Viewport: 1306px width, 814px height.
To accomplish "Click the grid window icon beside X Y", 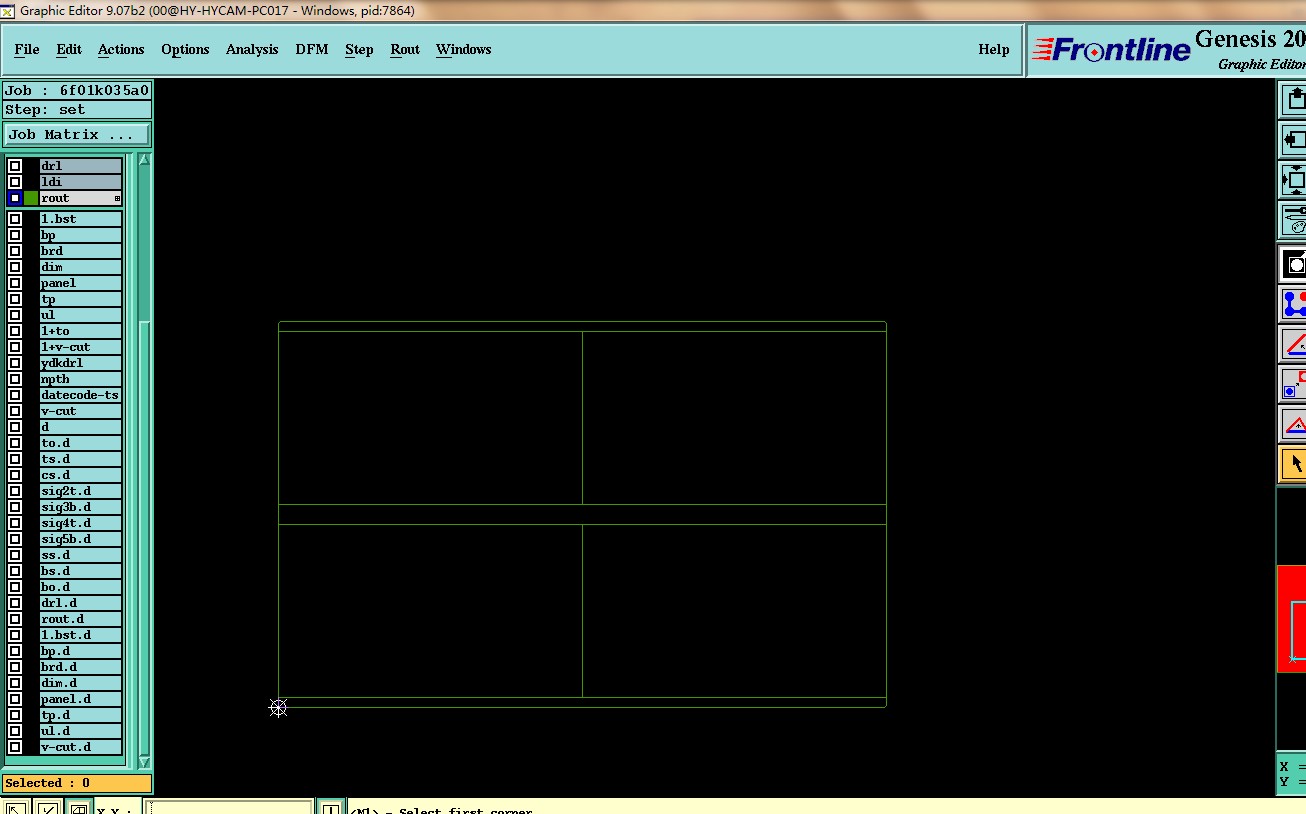I will click(79, 808).
